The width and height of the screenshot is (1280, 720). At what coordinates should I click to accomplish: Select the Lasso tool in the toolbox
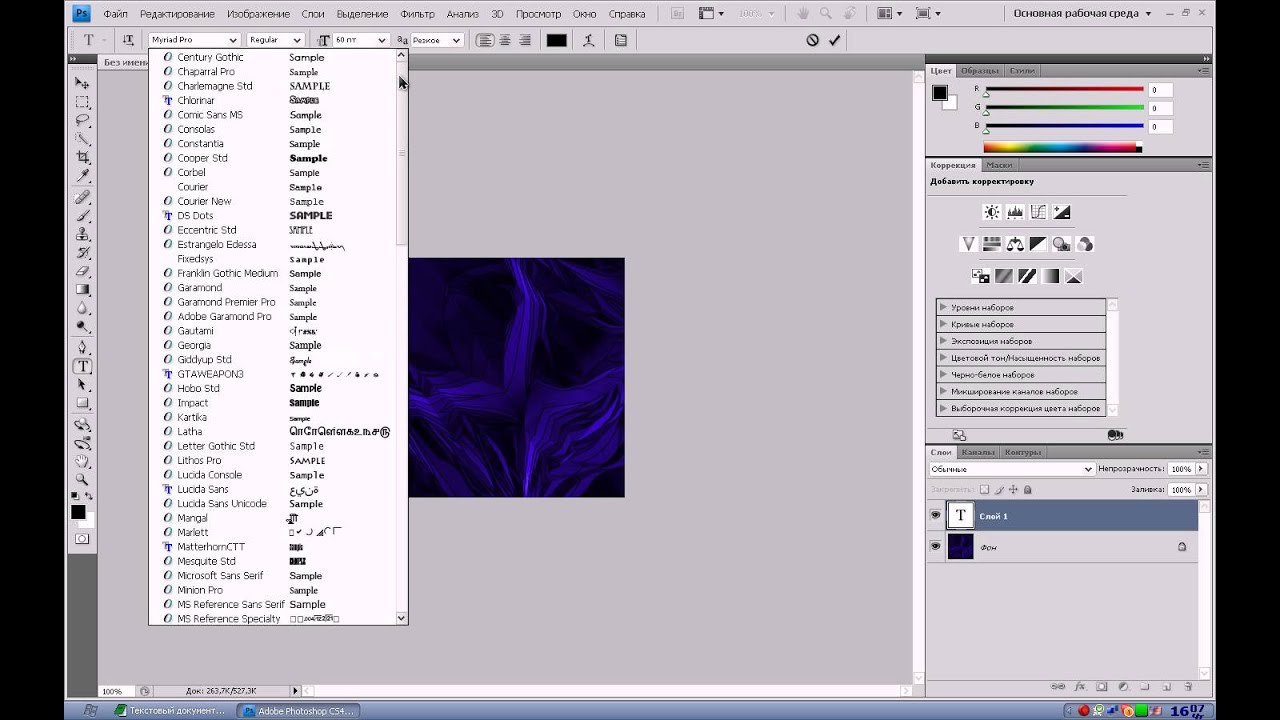(x=82, y=120)
